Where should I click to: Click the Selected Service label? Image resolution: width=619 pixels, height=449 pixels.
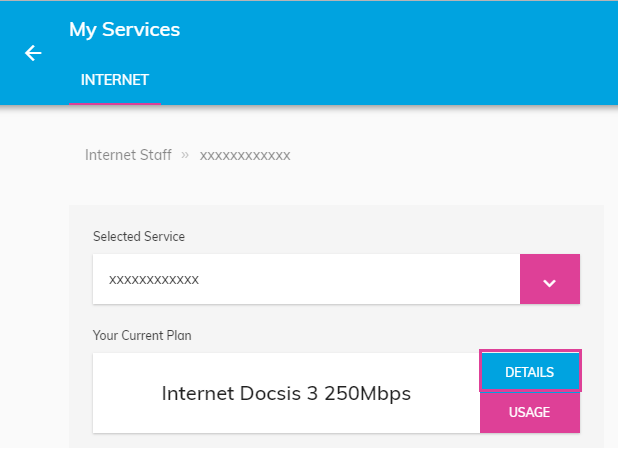click(x=139, y=237)
